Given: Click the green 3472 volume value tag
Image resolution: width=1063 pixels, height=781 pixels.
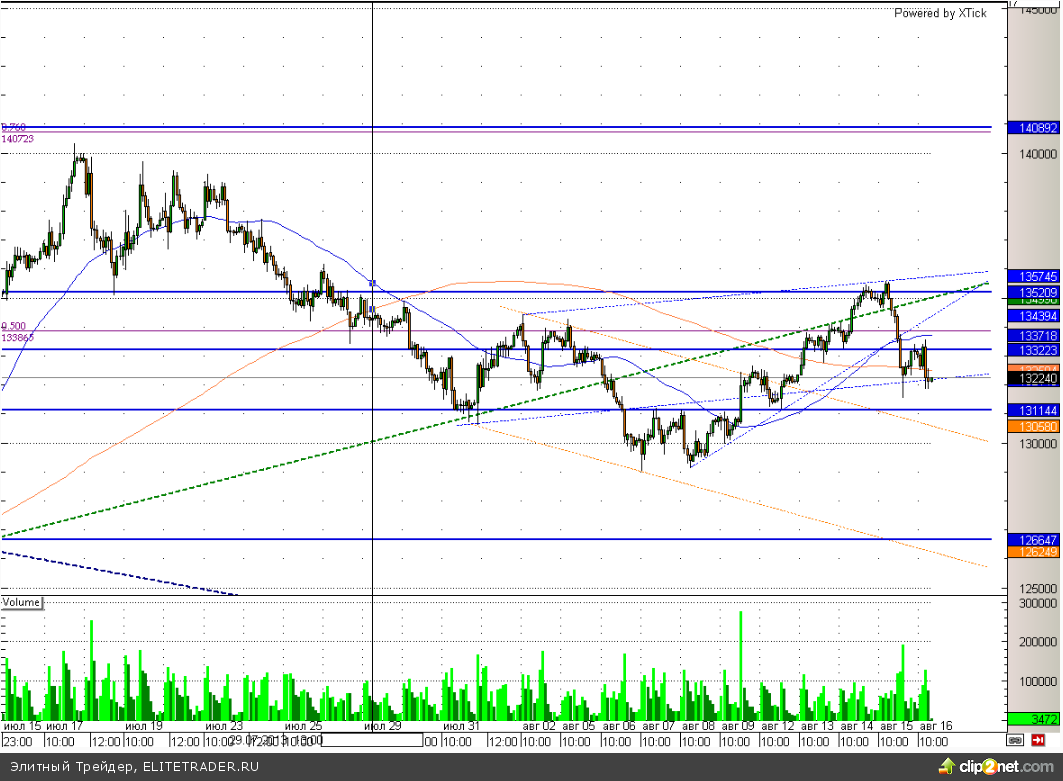Looking at the screenshot, I should click(x=1034, y=719).
